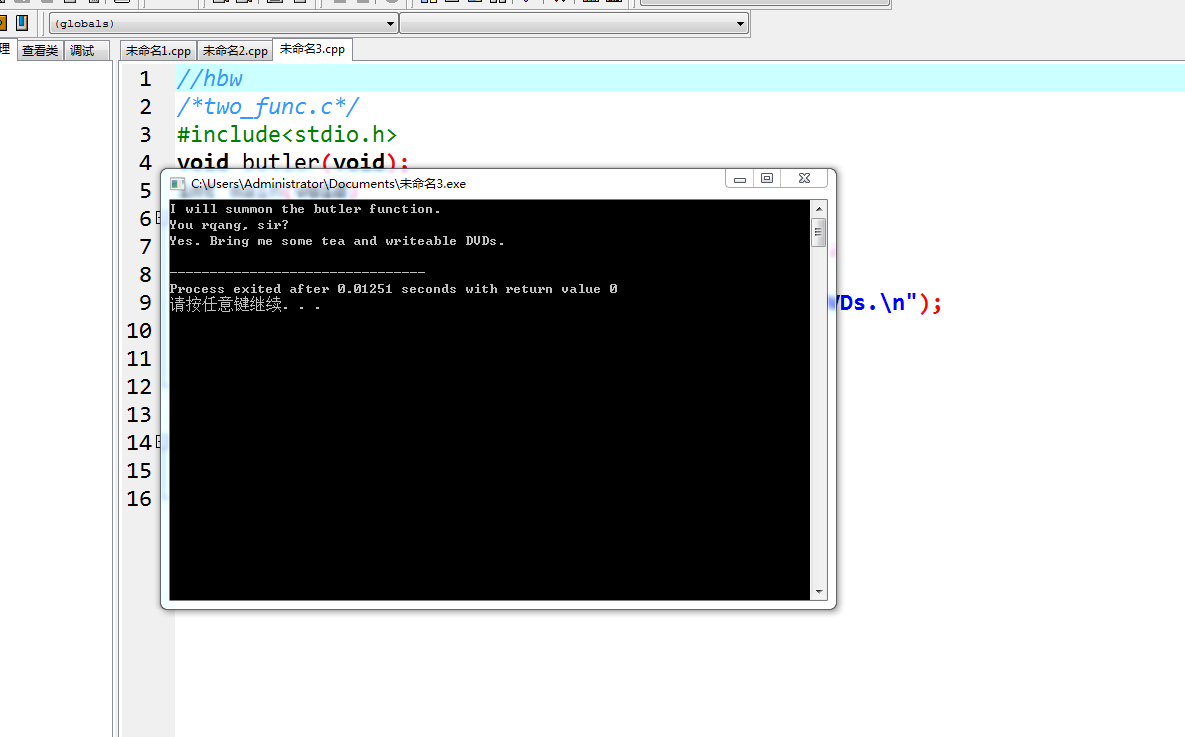Open the (globals) scope dropdown
1185x737 pixels.
[224, 23]
